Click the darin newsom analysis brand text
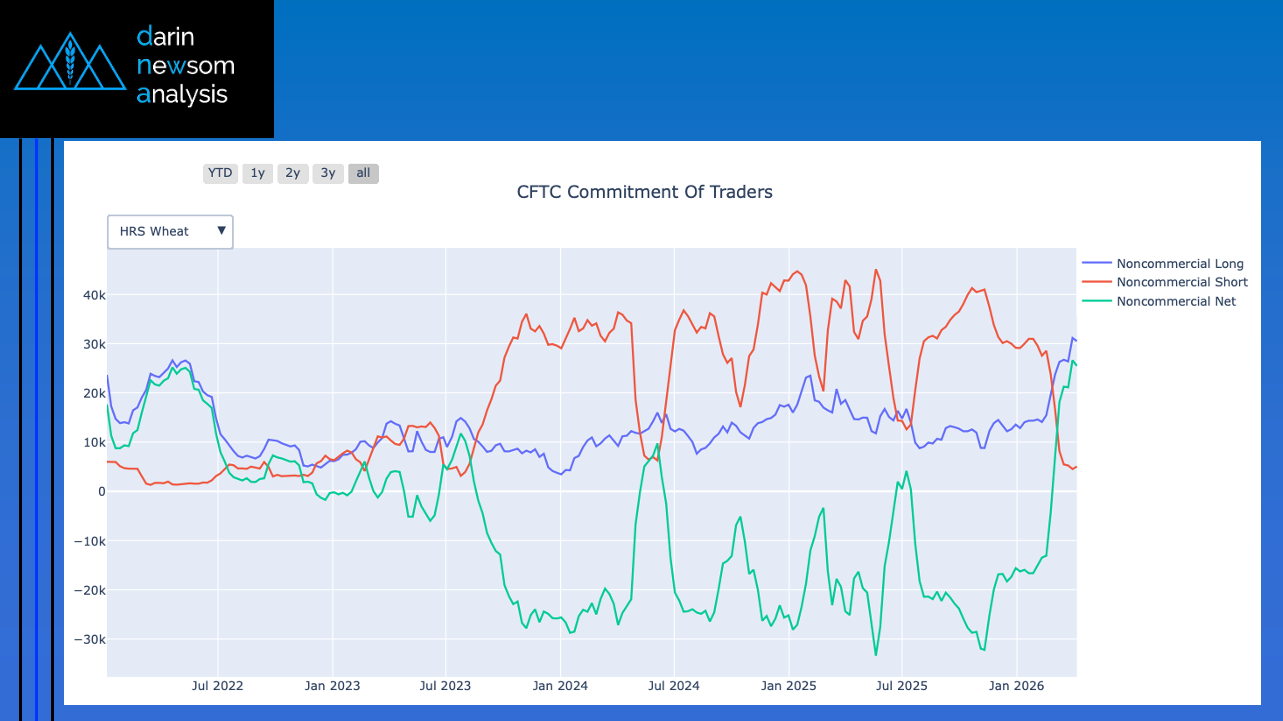Viewport: 1283px width, 721px height. pyautogui.click(x=186, y=66)
